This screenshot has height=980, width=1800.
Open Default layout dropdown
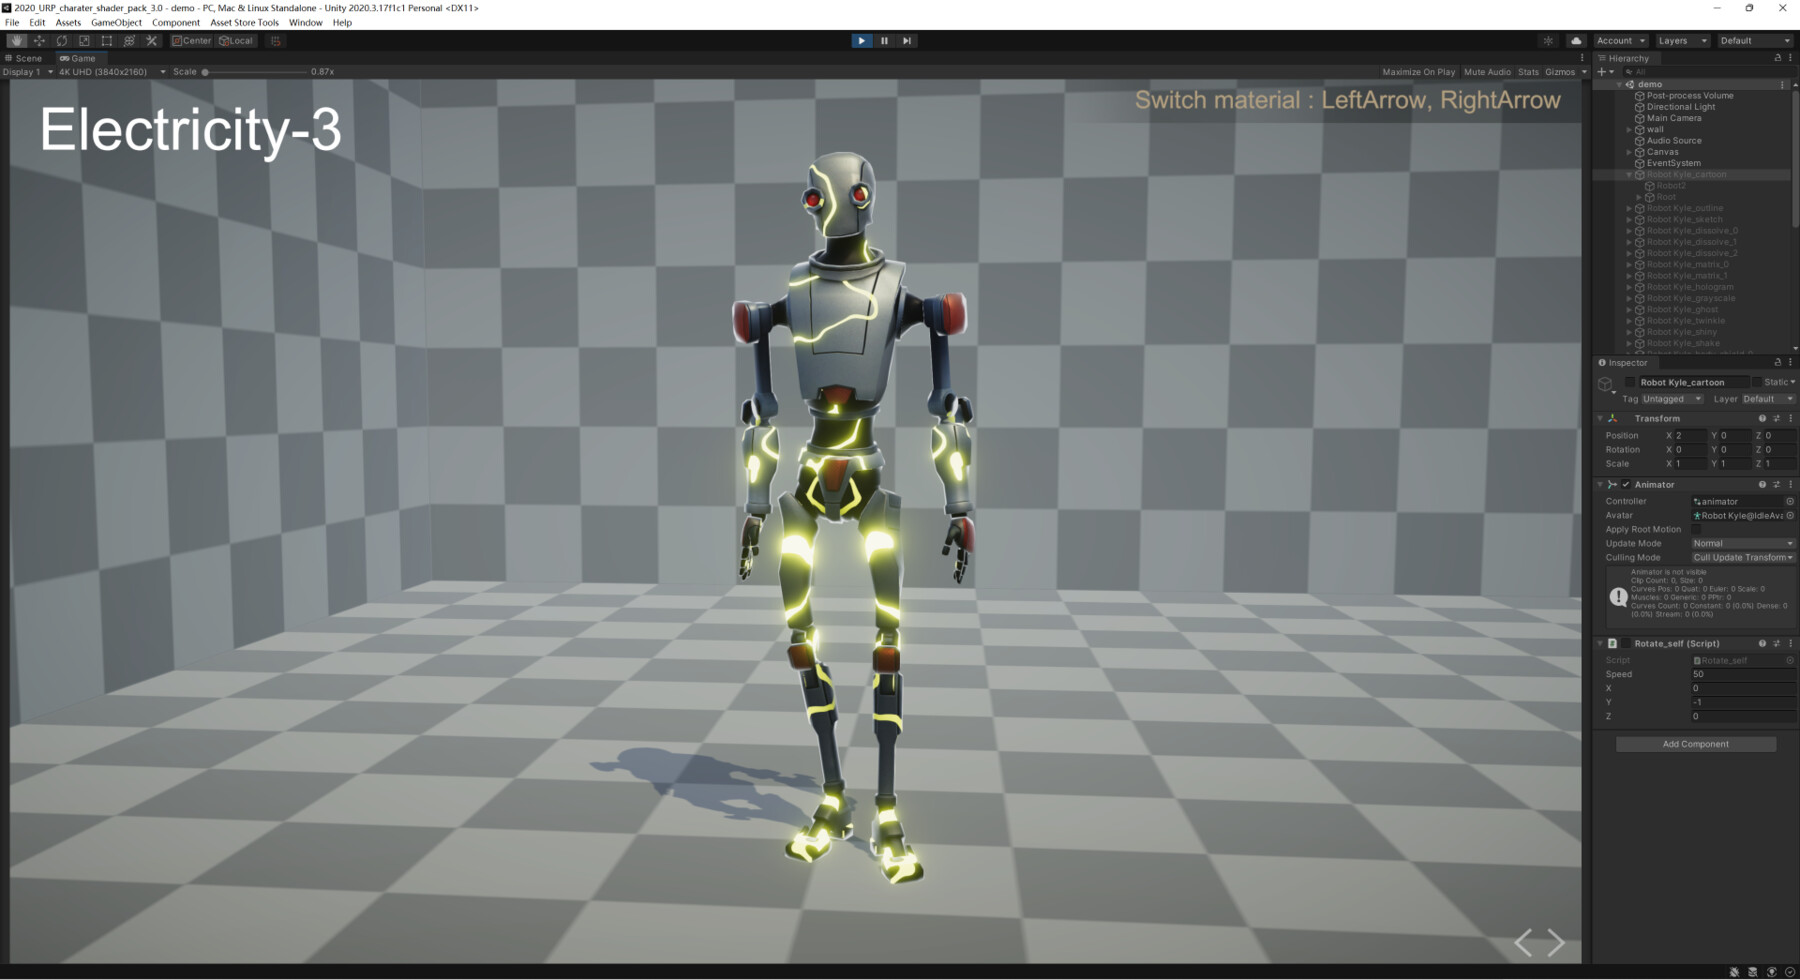coord(1754,41)
